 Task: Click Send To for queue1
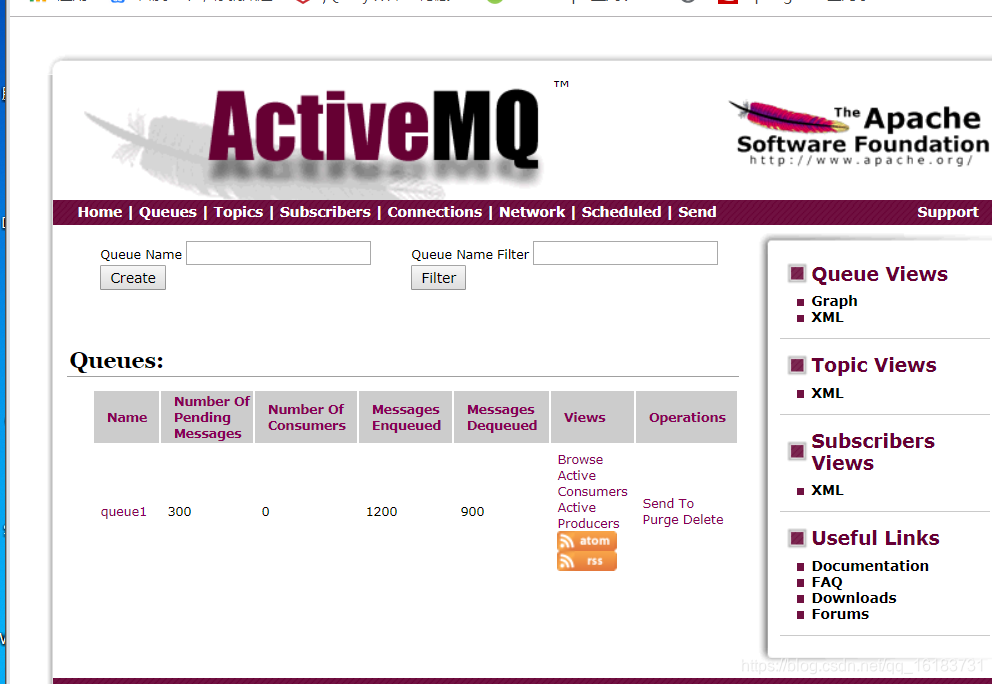tap(668, 504)
